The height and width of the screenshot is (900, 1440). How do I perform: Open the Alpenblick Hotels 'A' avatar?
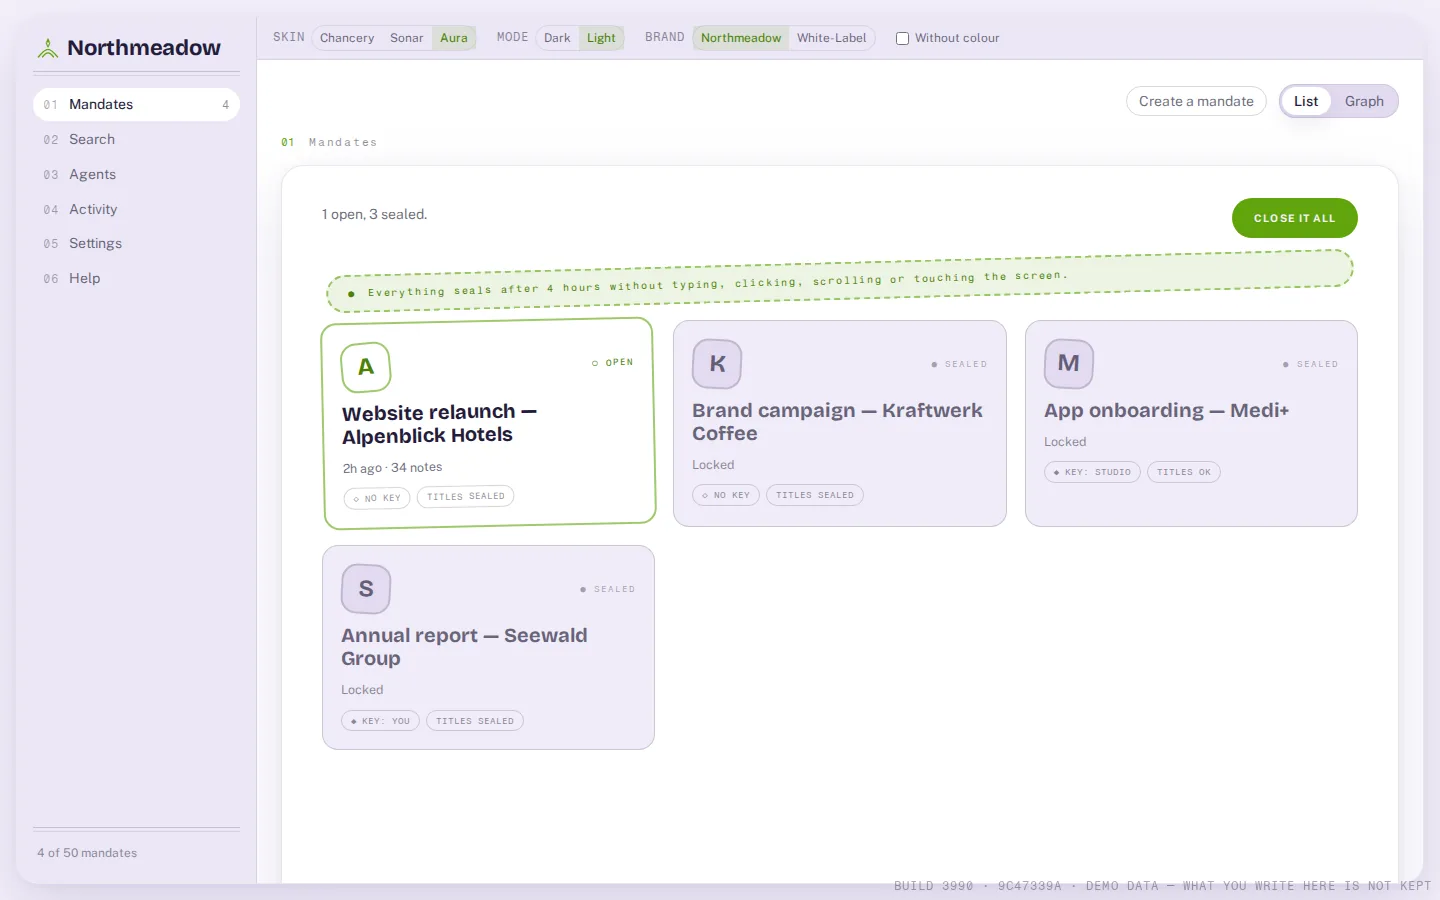click(x=366, y=367)
